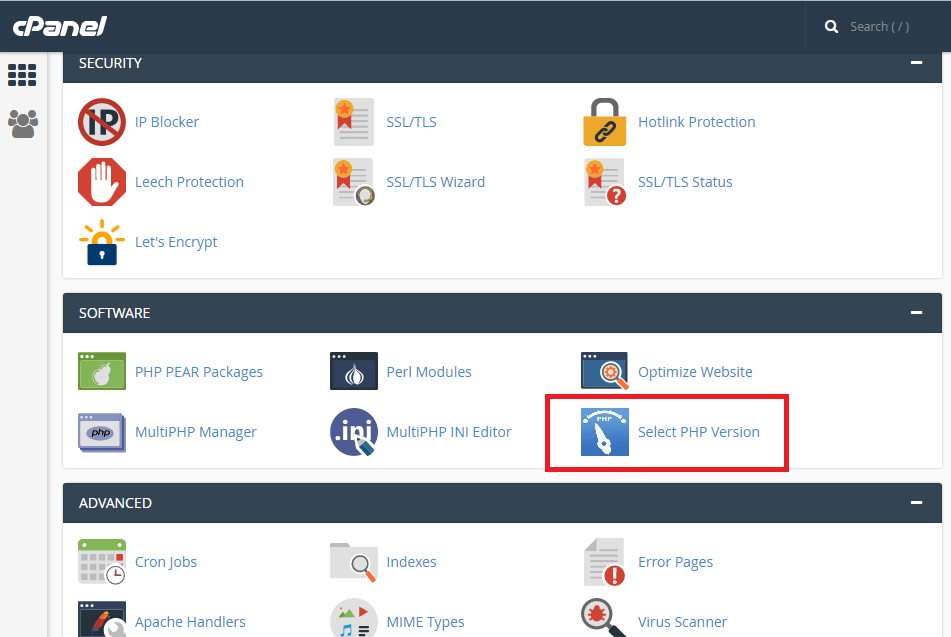Click the MultiPHP INI Editor icon
This screenshot has width=951, height=637.
coord(354,432)
